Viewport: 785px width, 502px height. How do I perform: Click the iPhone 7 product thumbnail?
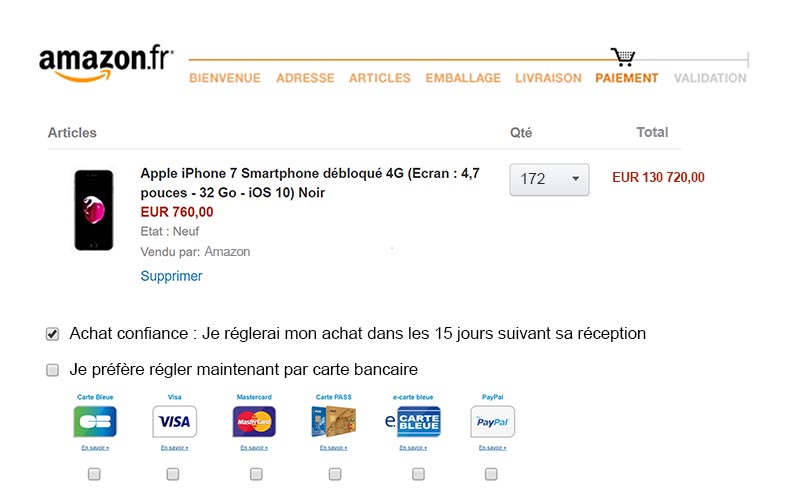(x=94, y=210)
